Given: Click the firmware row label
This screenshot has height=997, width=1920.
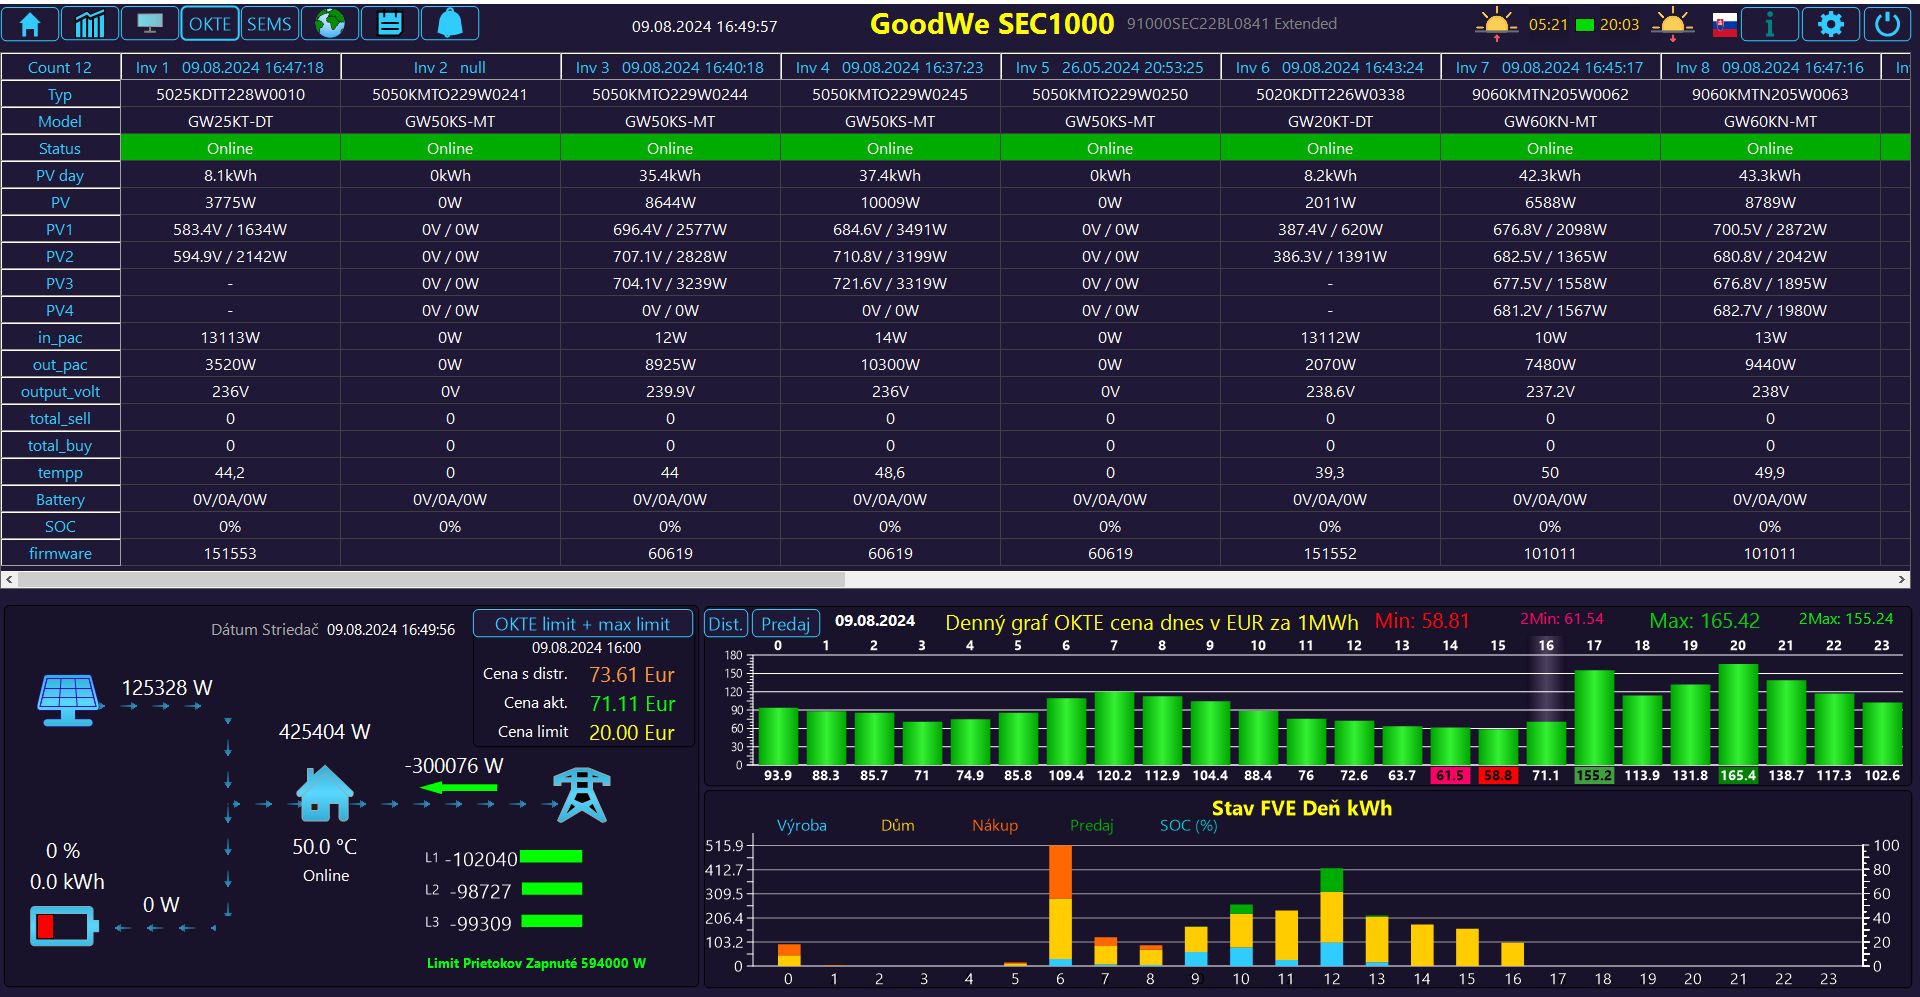Looking at the screenshot, I should click(x=60, y=553).
